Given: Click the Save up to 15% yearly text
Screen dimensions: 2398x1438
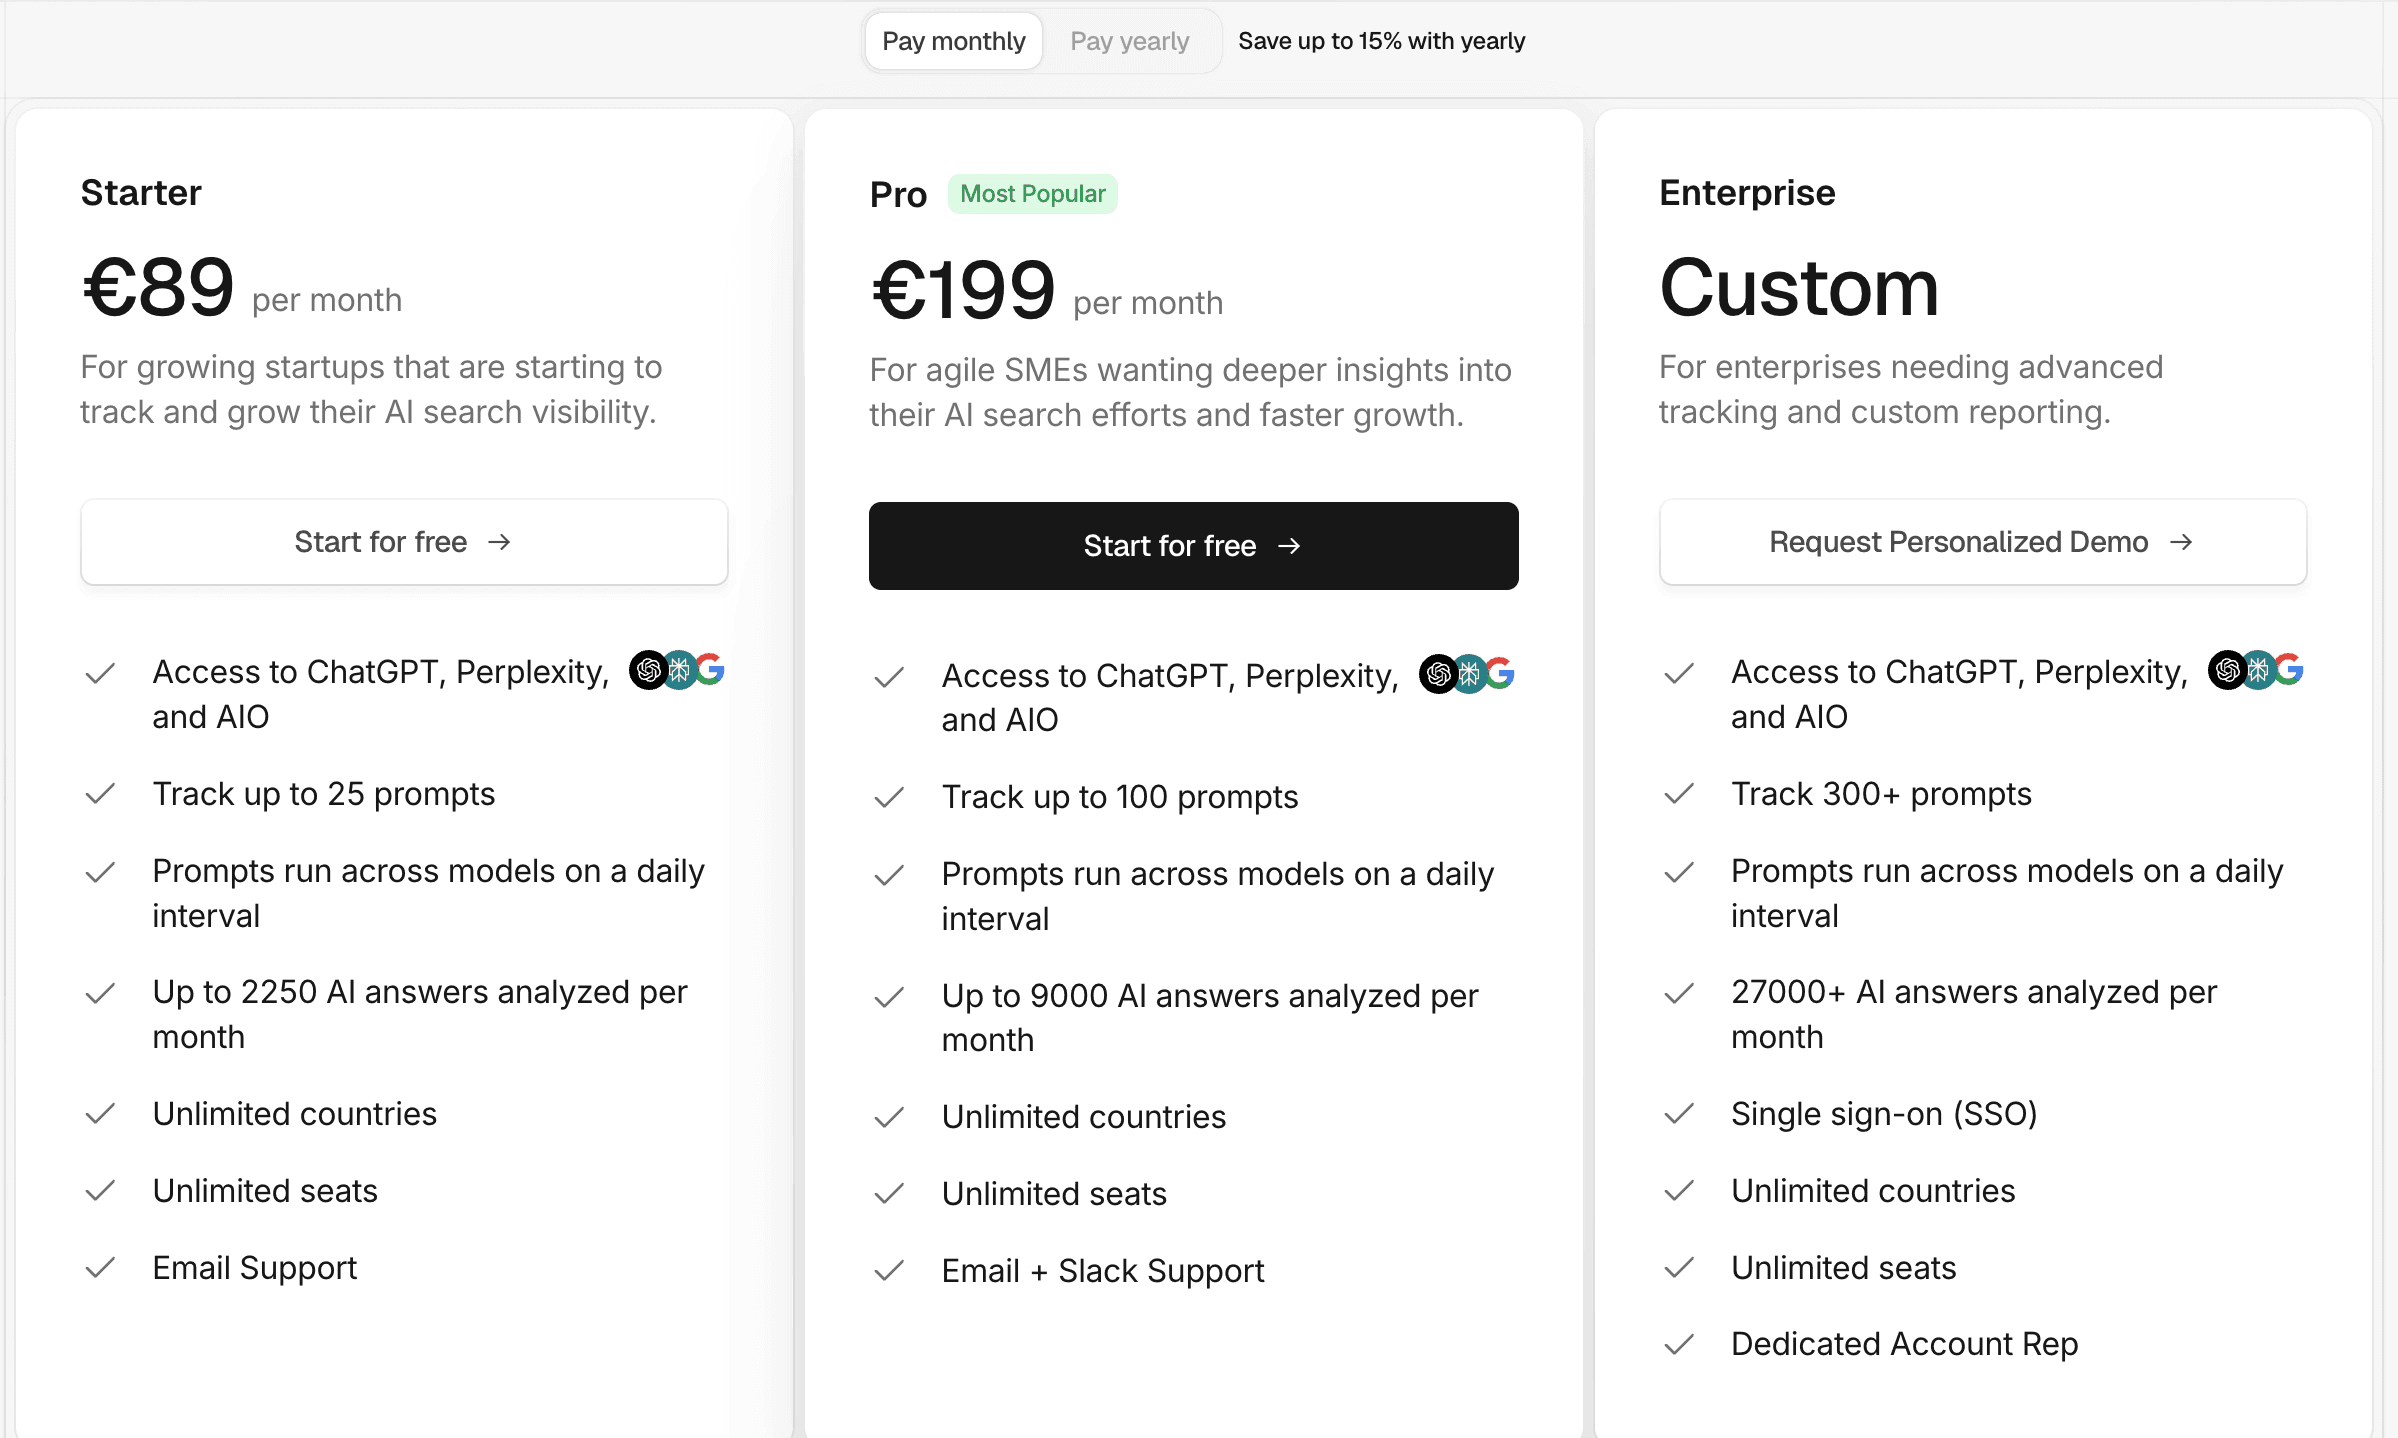Looking at the screenshot, I should pyautogui.click(x=1381, y=41).
